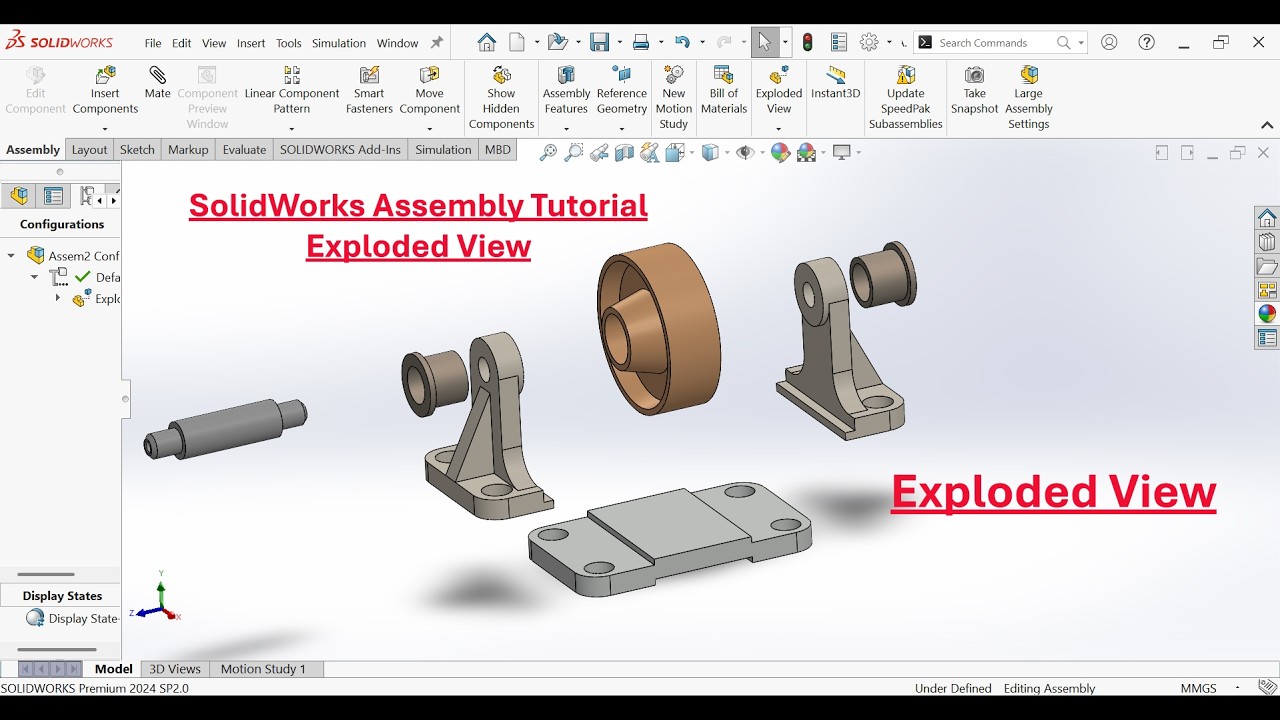Click Previous View icon
This screenshot has width=1280, height=720.
599,152
